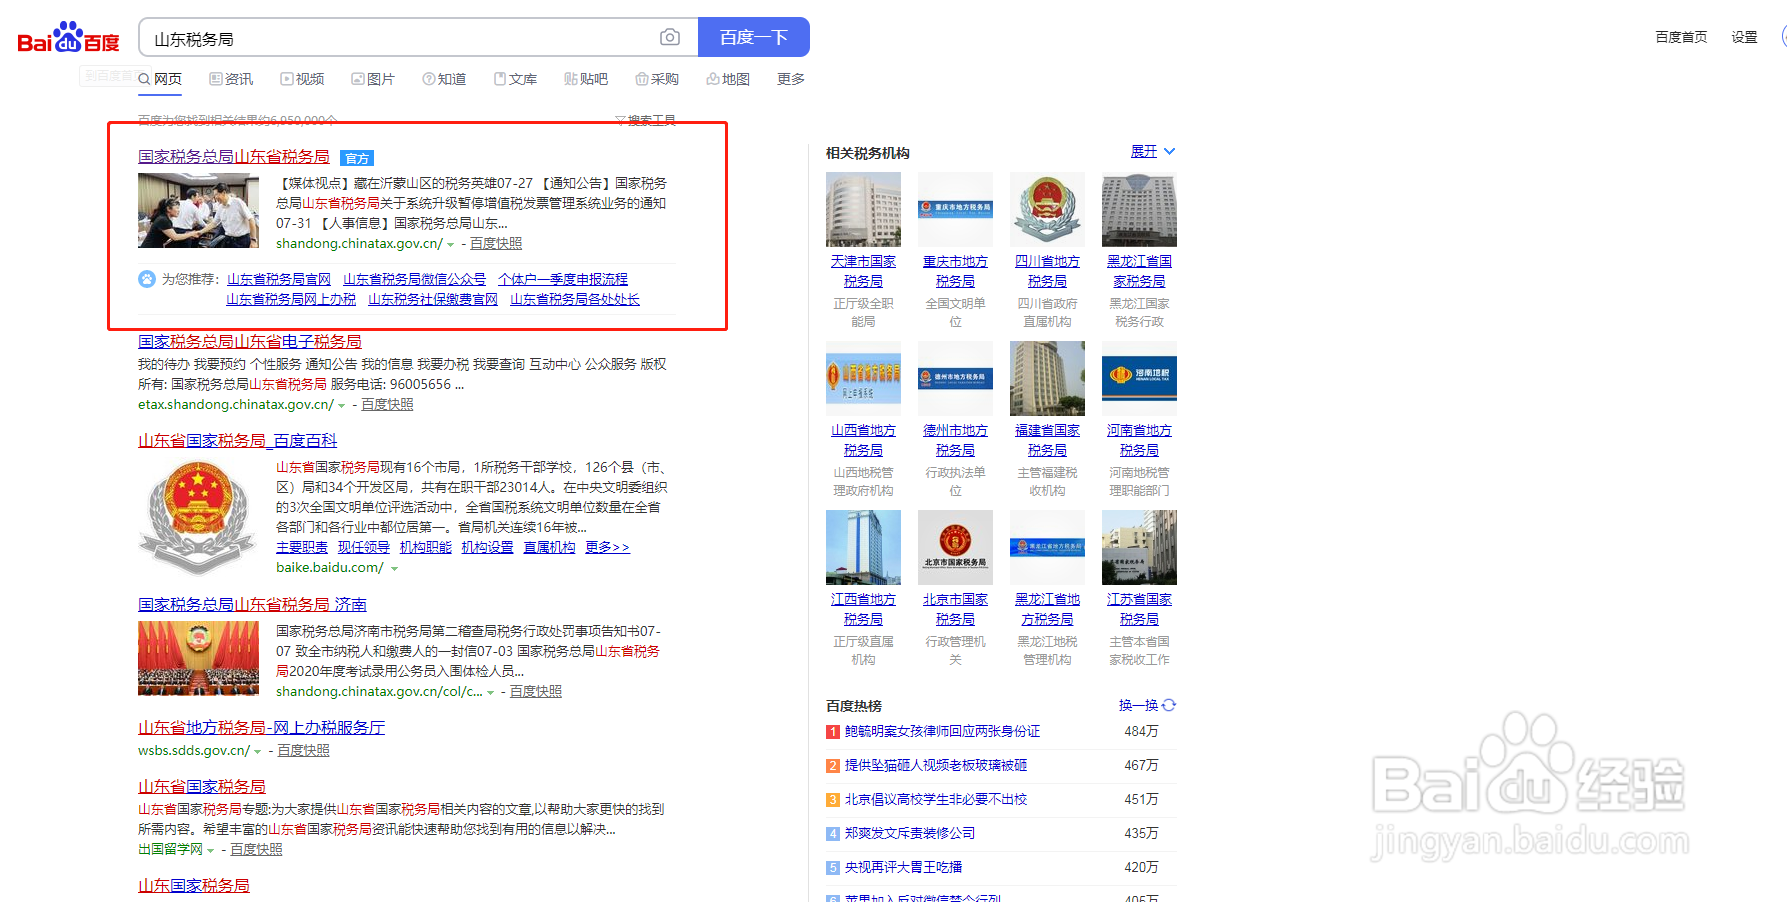The image size is (1787, 902).
Task: Open 现任领导 sublink
Action: [364, 547]
